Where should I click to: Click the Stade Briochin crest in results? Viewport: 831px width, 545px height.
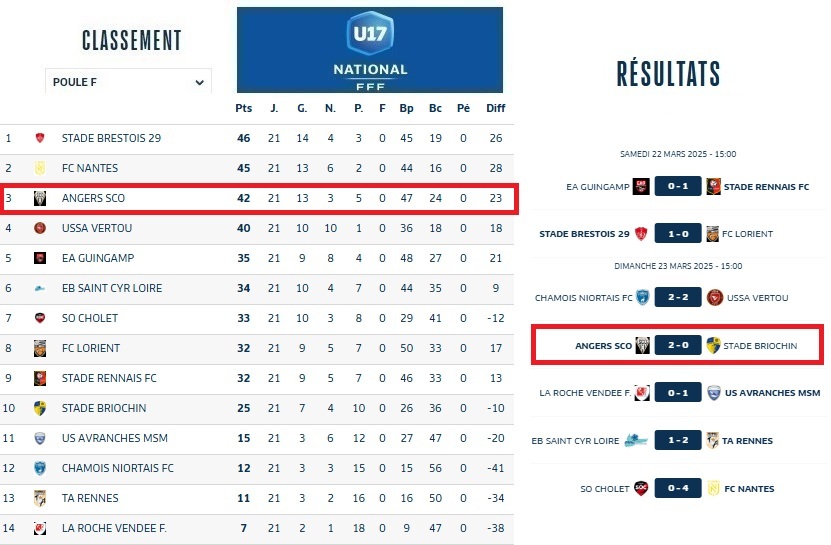(713, 346)
